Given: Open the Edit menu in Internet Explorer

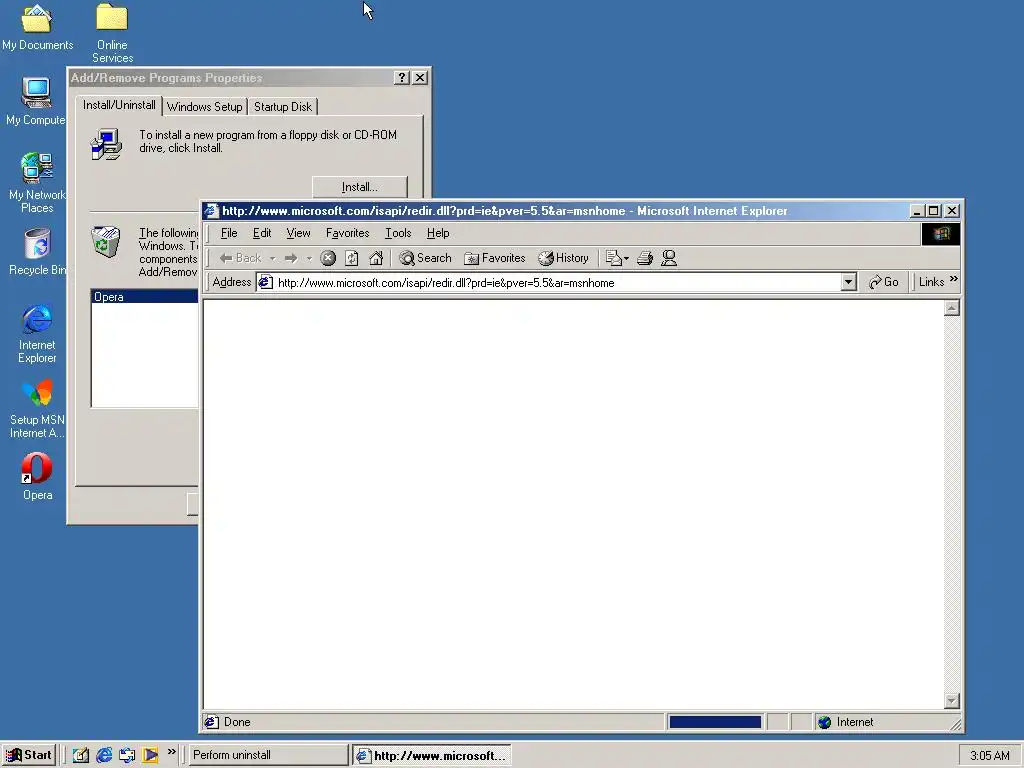Looking at the screenshot, I should [x=262, y=233].
